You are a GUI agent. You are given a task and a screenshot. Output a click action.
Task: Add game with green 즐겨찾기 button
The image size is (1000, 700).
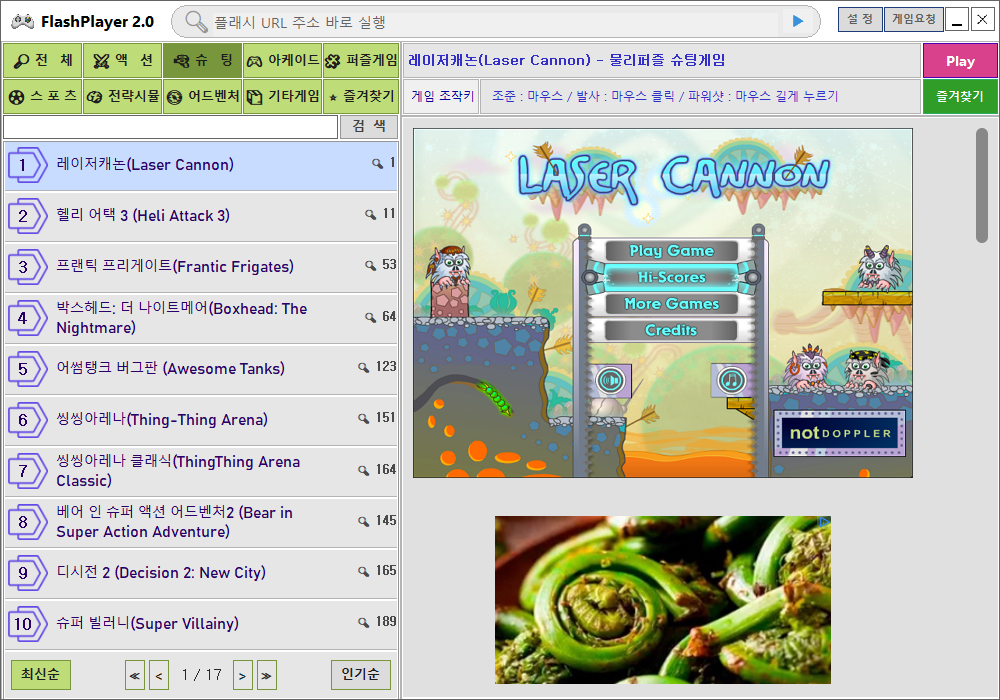(960, 96)
